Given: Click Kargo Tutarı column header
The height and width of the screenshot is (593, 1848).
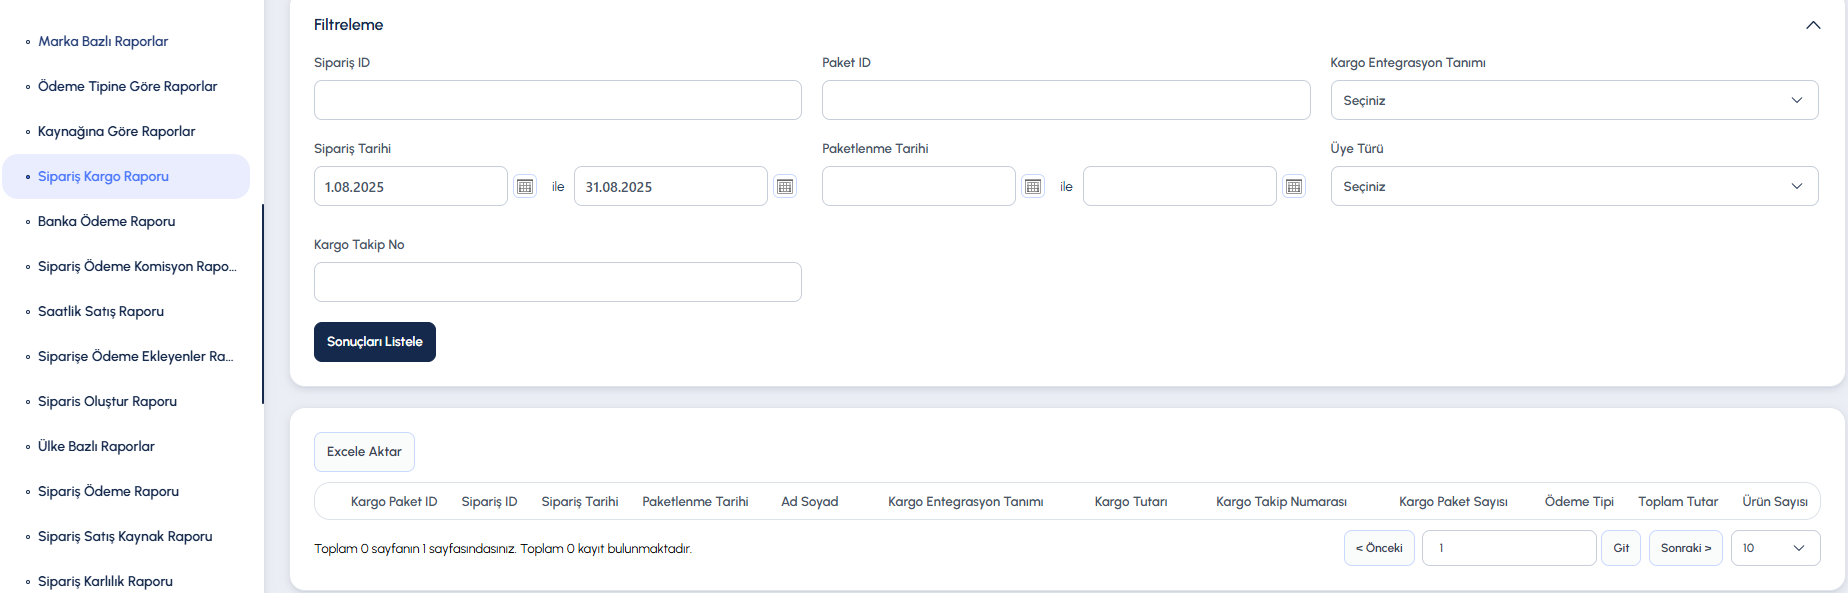Looking at the screenshot, I should tap(1131, 502).
